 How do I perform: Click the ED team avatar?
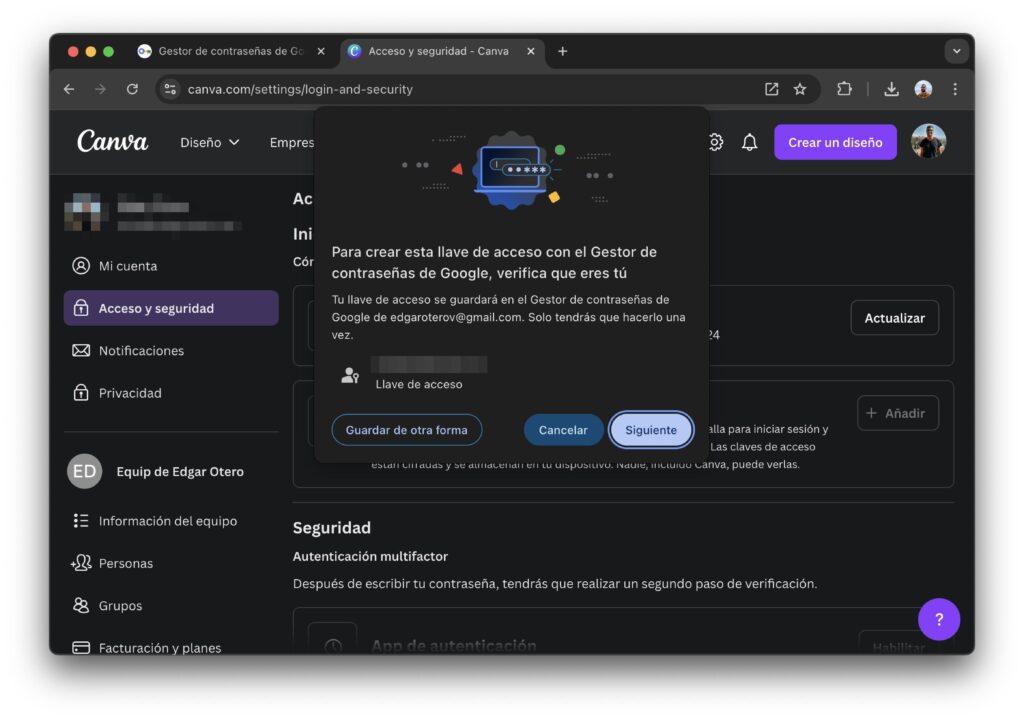pos(84,471)
